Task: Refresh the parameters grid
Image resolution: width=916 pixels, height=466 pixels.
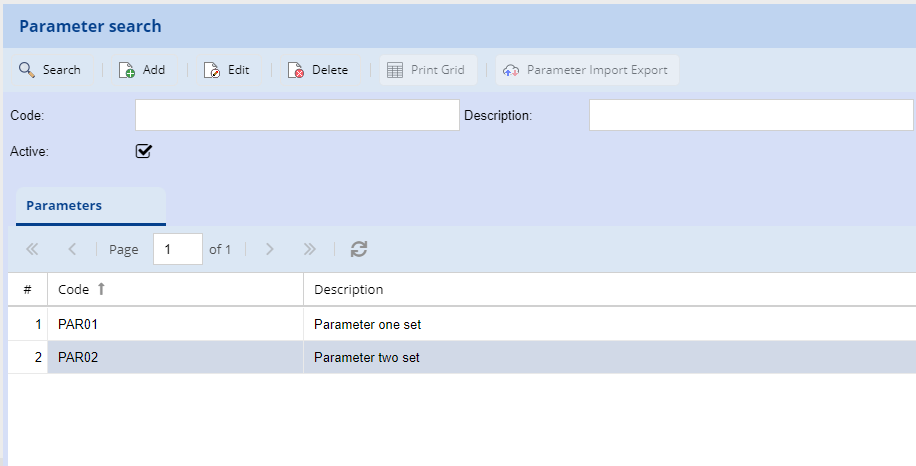Action: click(x=359, y=249)
